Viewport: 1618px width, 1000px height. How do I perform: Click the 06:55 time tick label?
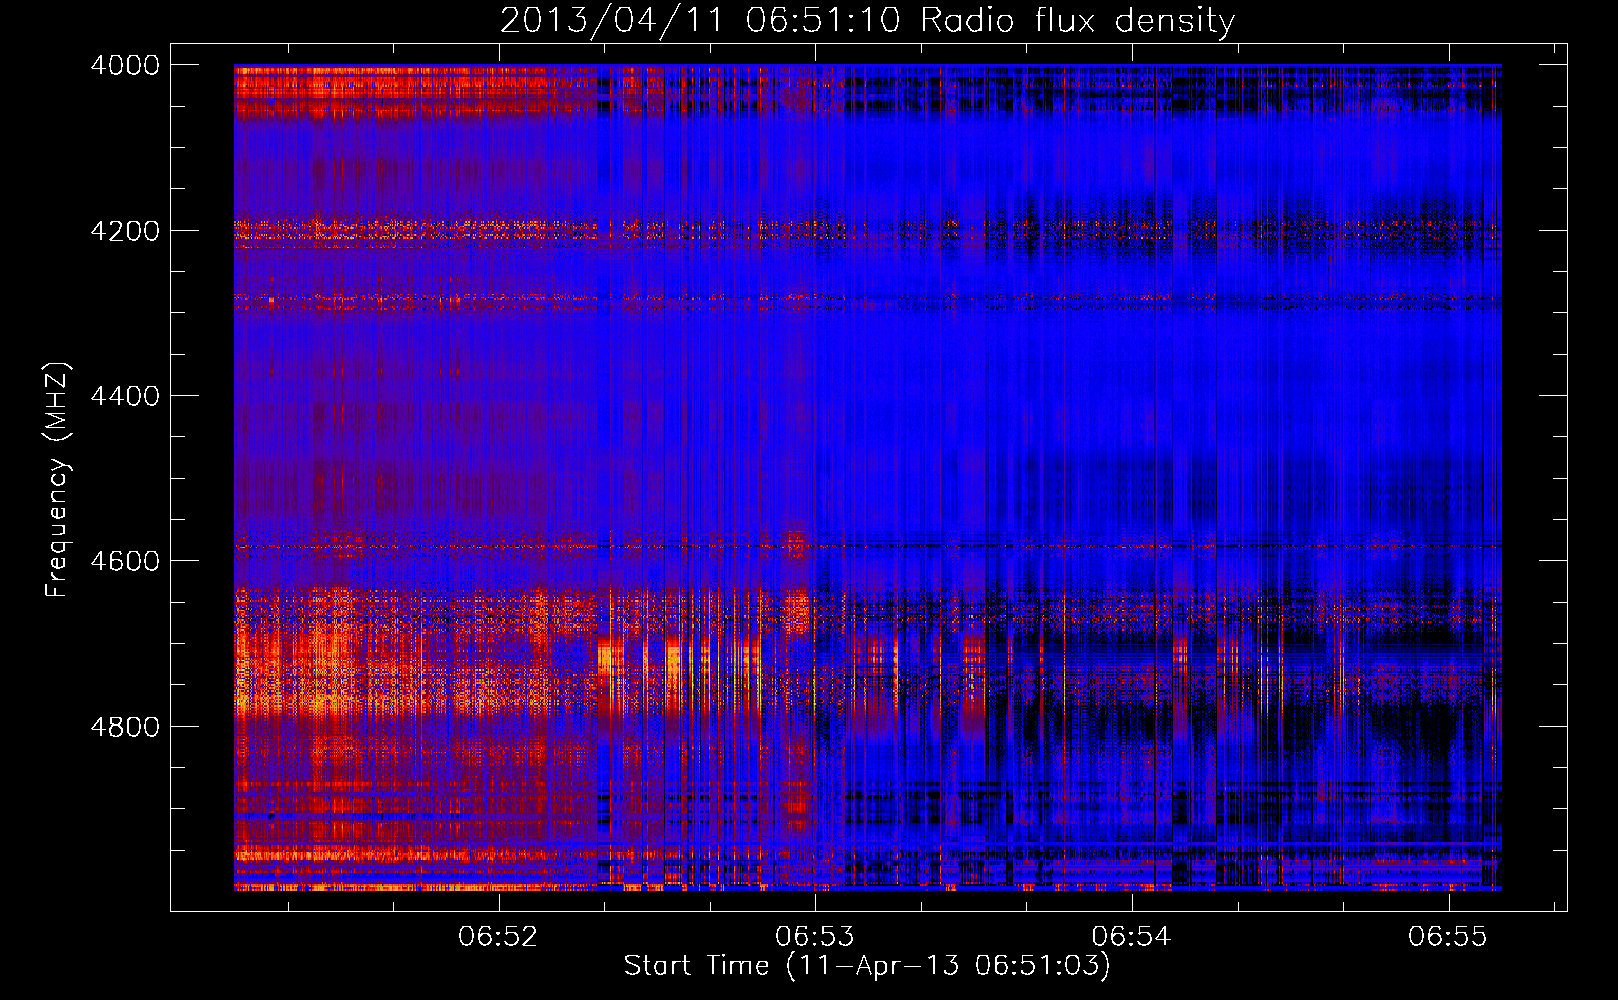click(x=1448, y=937)
